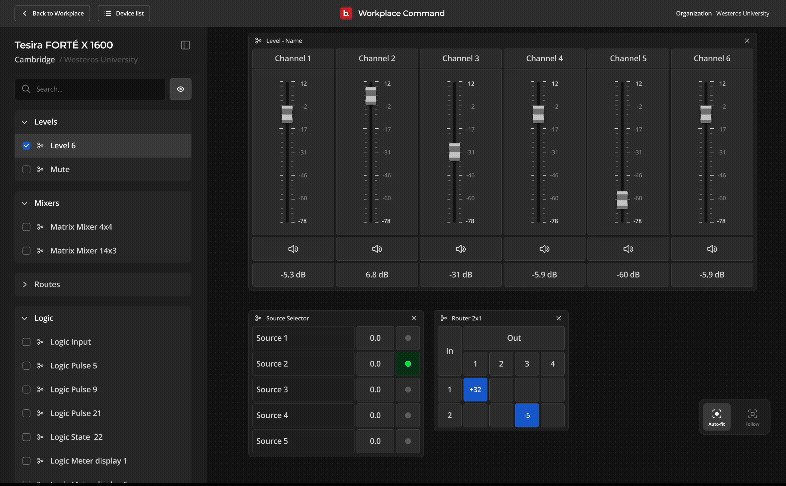Mute Channel 6 speaker icon
Screen dimensions: 786x486
[711, 249]
